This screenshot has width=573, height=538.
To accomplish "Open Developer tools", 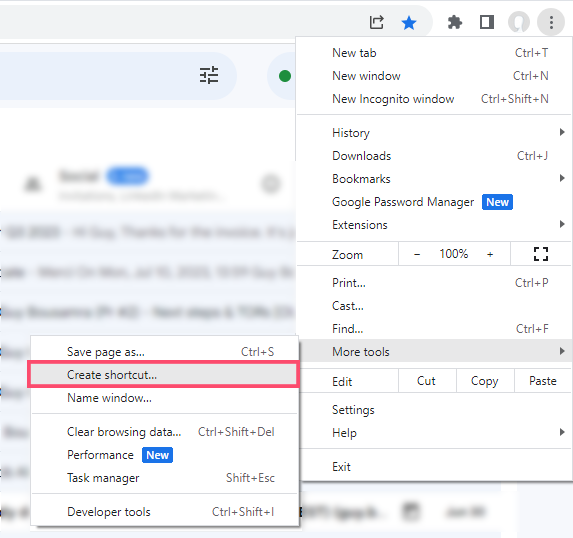I will (164, 512).
